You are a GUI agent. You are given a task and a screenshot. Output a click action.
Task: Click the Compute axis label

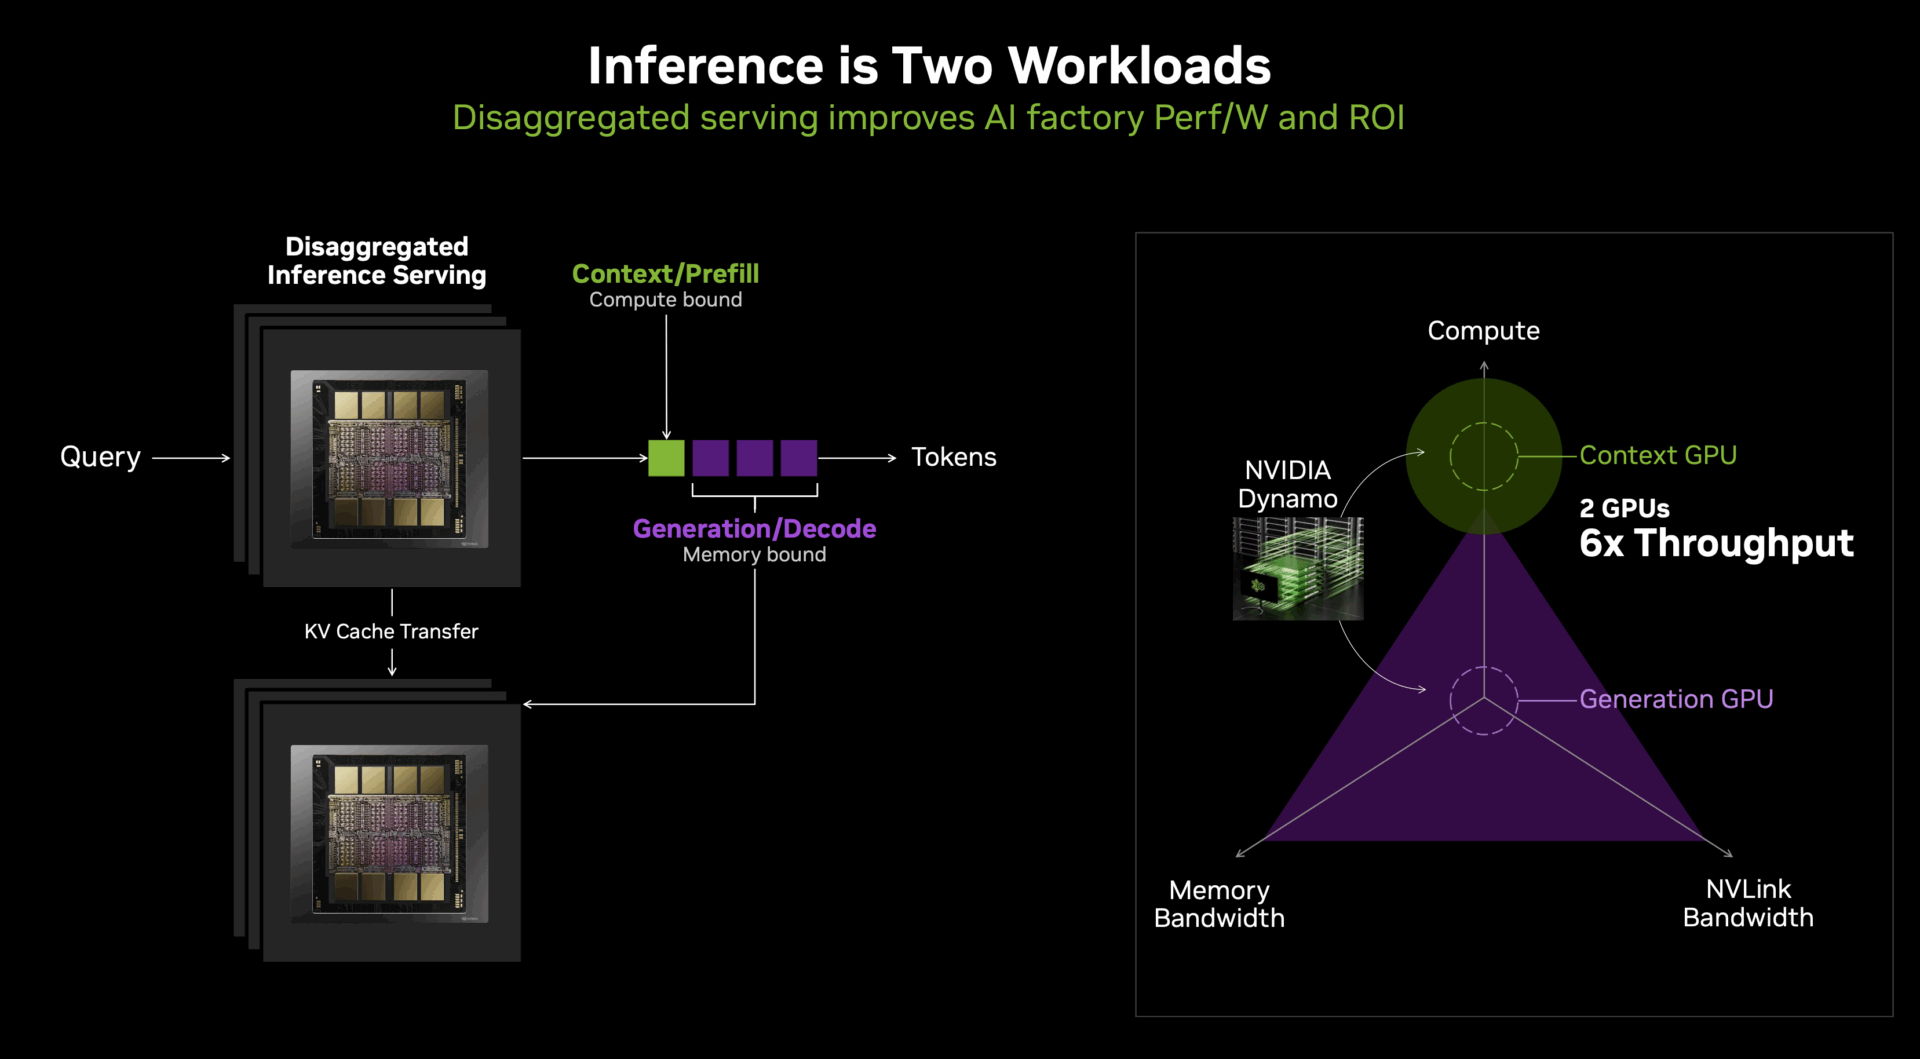point(1483,331)
